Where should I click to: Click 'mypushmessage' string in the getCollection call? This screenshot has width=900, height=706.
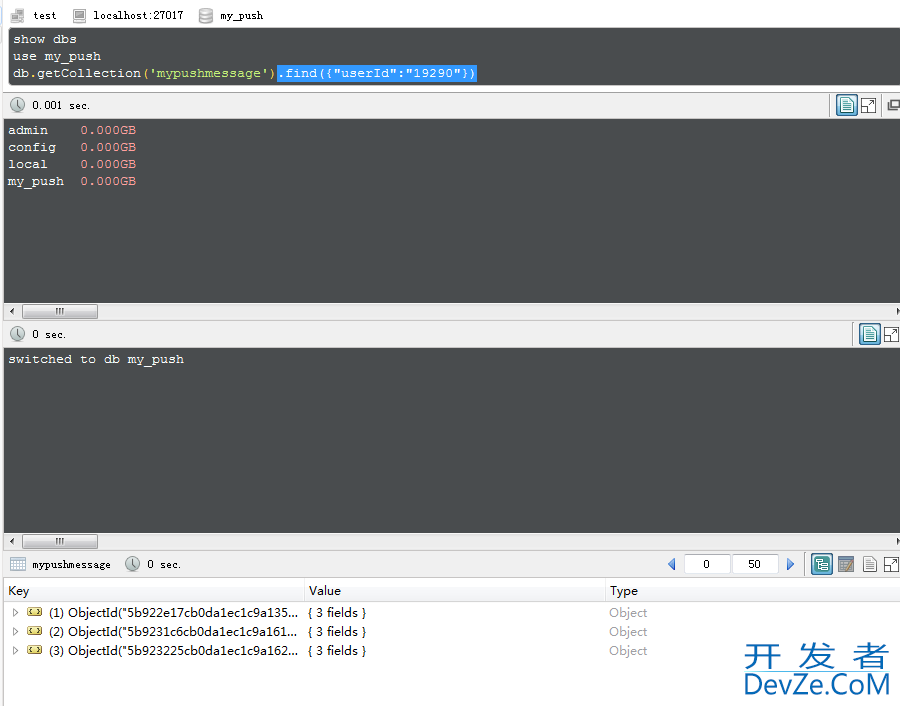tap(208, 73)
